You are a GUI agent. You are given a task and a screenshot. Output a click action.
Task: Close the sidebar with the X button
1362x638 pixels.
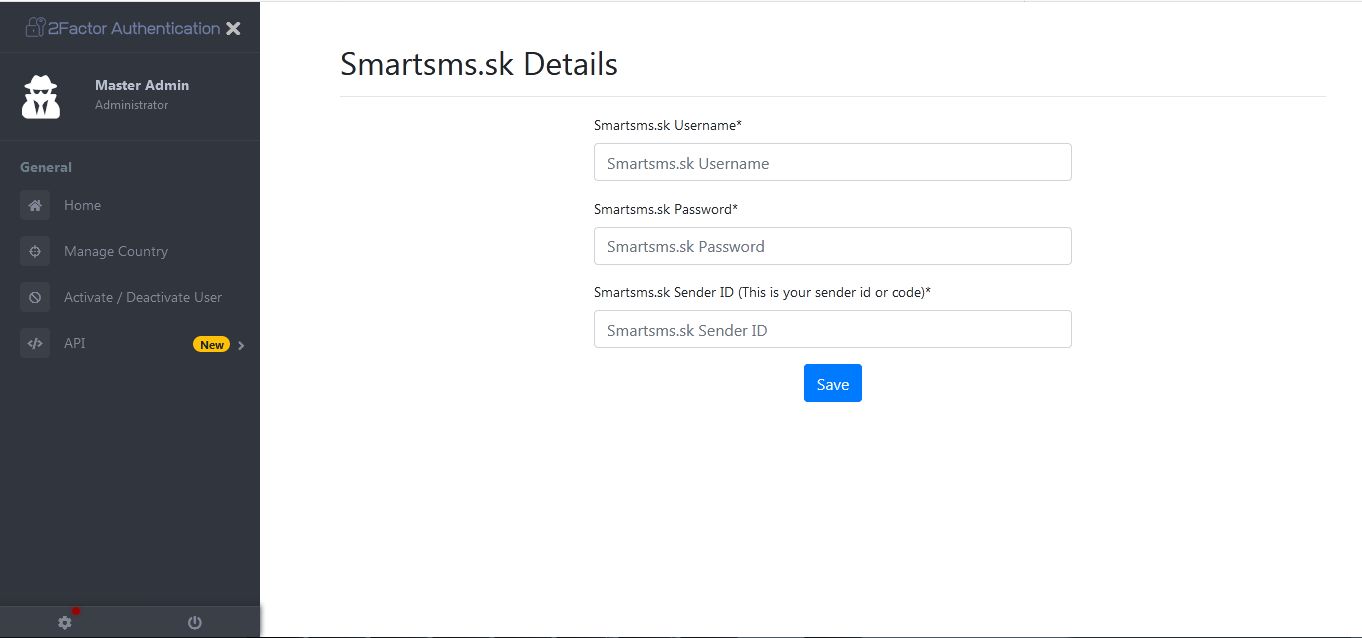click(x=233, y=27)
